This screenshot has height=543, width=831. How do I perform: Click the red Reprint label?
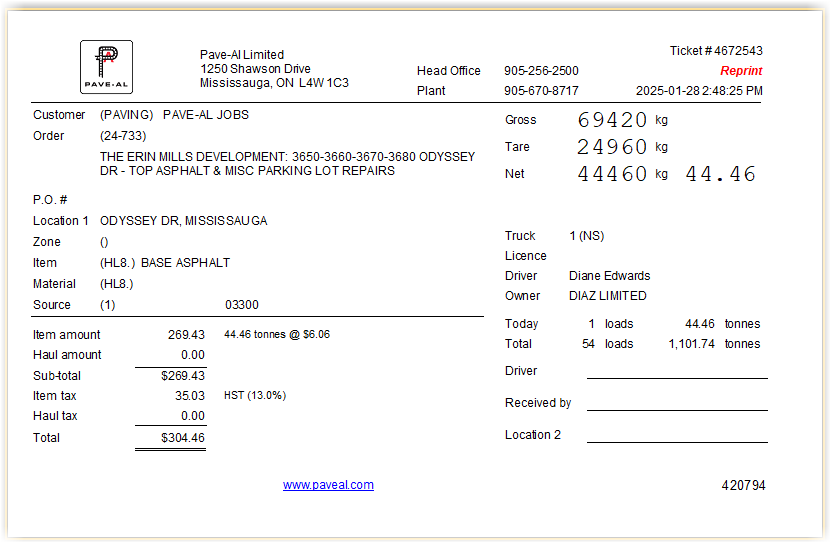coord(741,71)
